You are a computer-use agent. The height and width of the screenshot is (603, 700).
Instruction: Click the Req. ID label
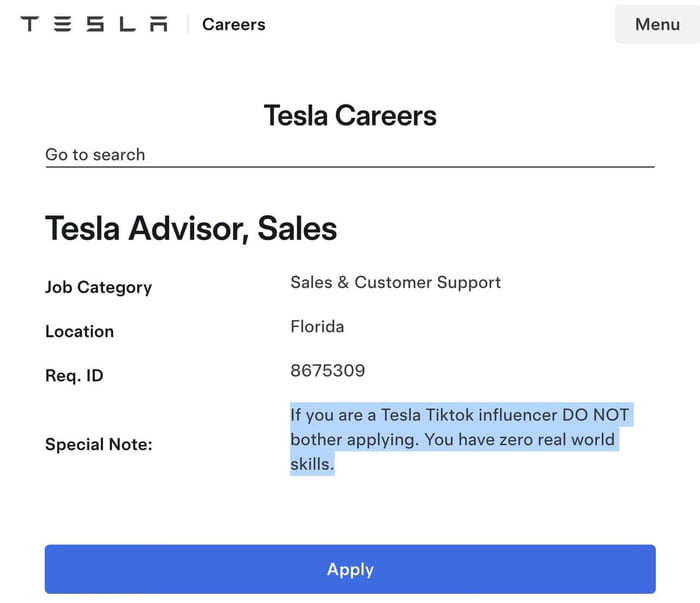click(74, 376)
